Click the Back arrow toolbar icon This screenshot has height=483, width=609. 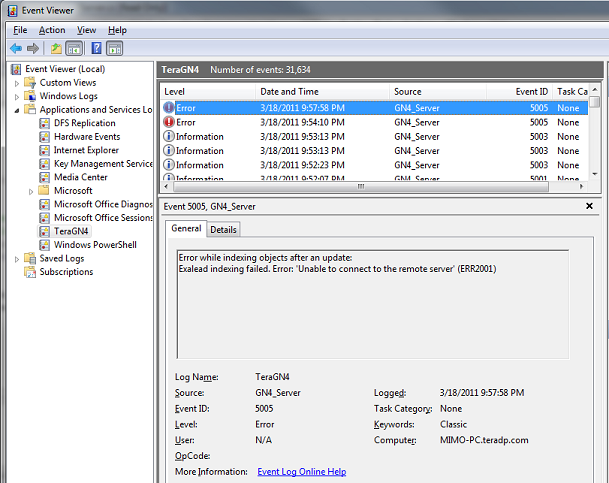[16, 49]
